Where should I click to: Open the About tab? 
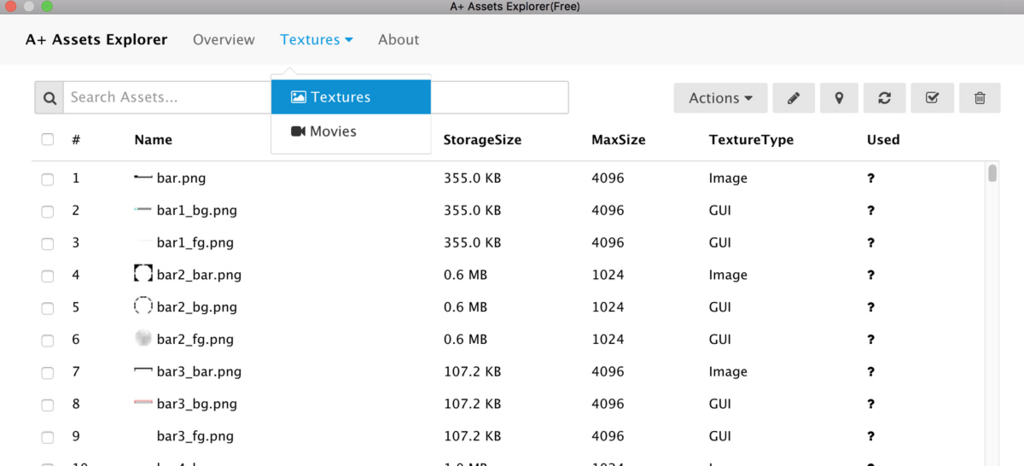[x=398, y=40]
